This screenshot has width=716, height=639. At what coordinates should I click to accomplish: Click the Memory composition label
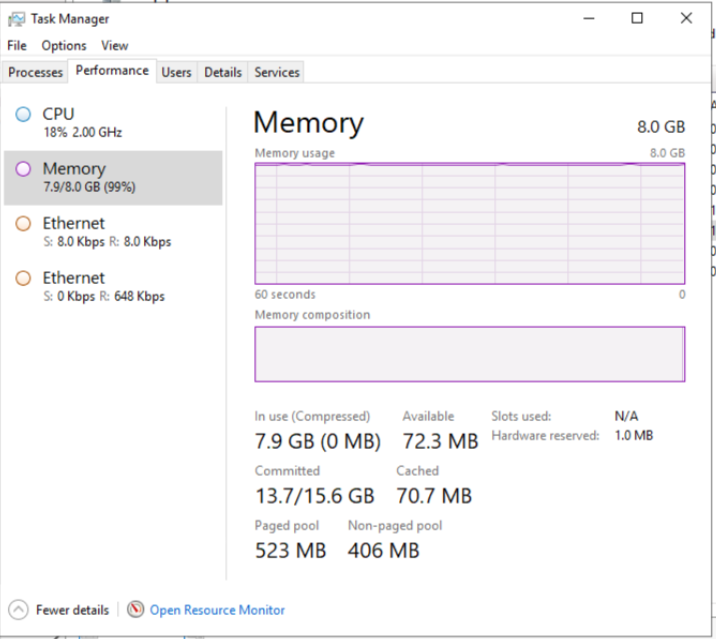(312, 315)
